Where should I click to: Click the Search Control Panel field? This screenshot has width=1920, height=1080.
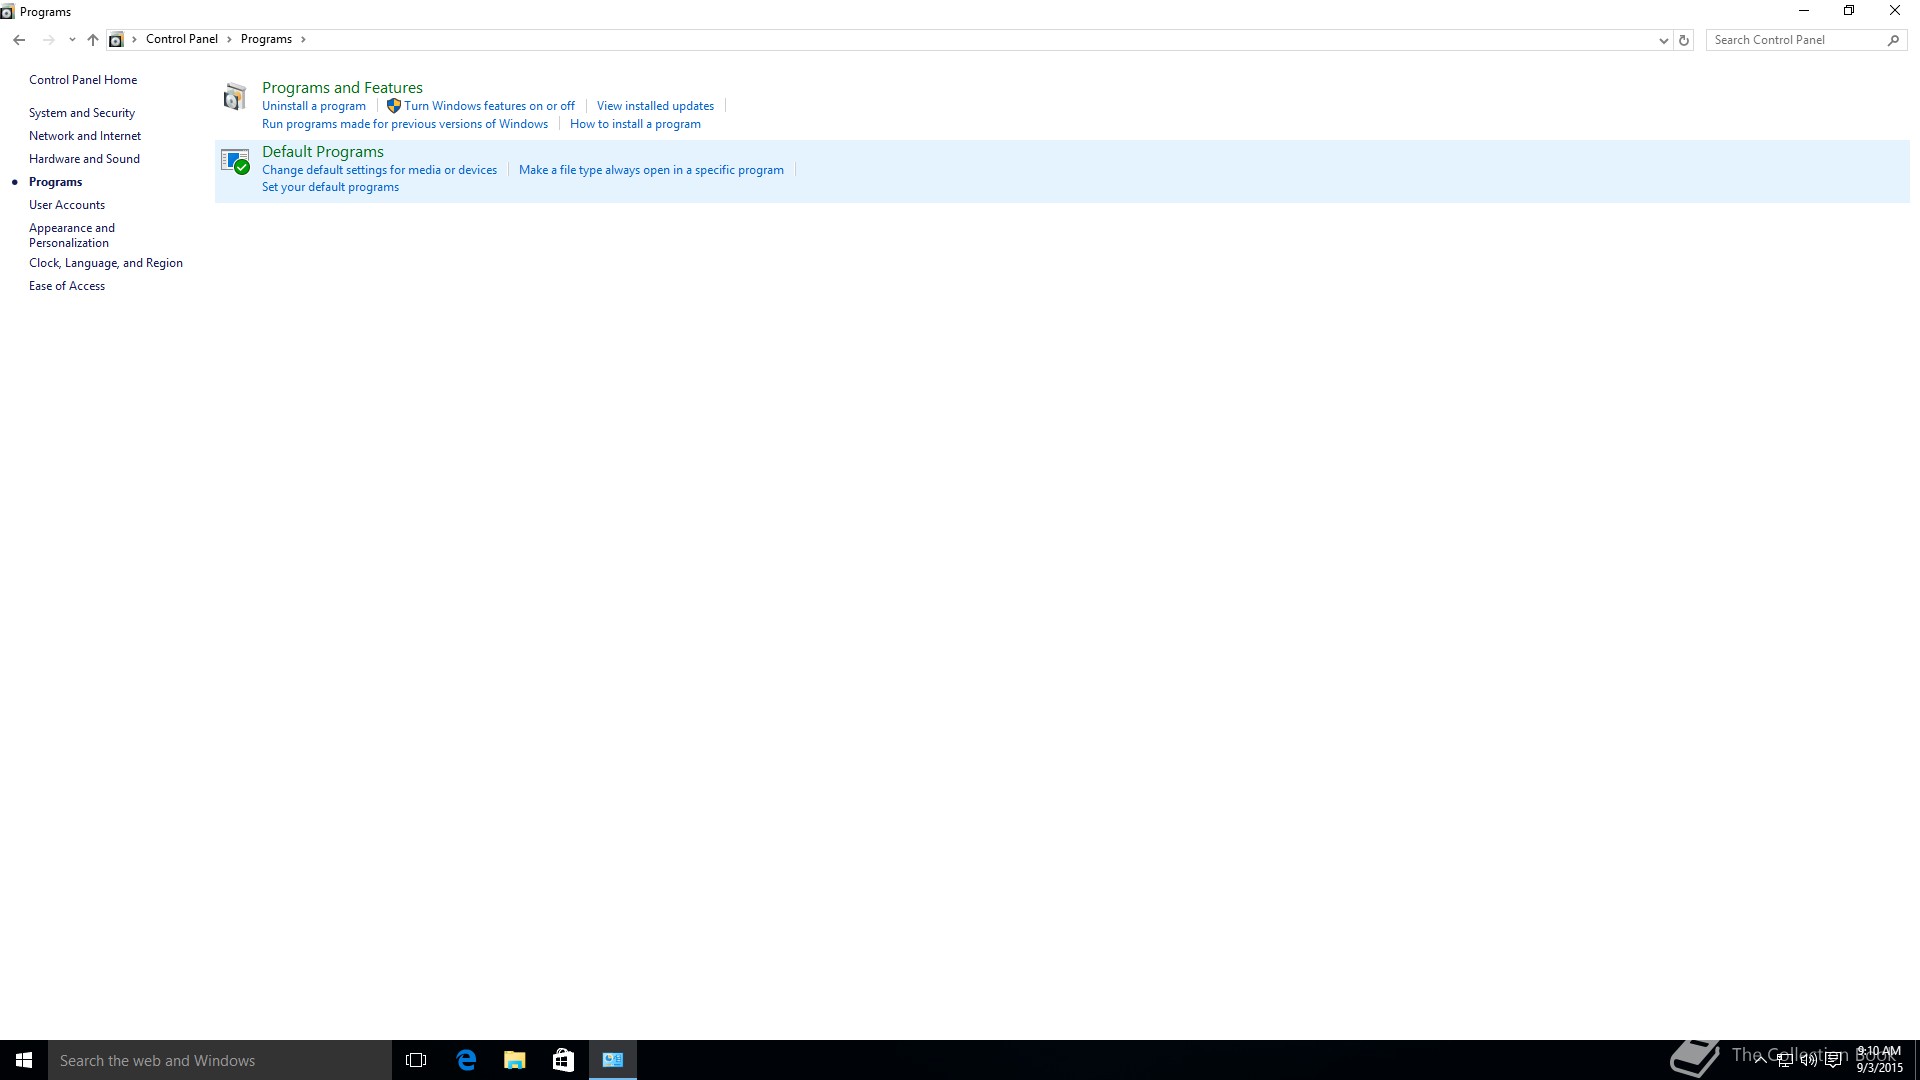1795,40
